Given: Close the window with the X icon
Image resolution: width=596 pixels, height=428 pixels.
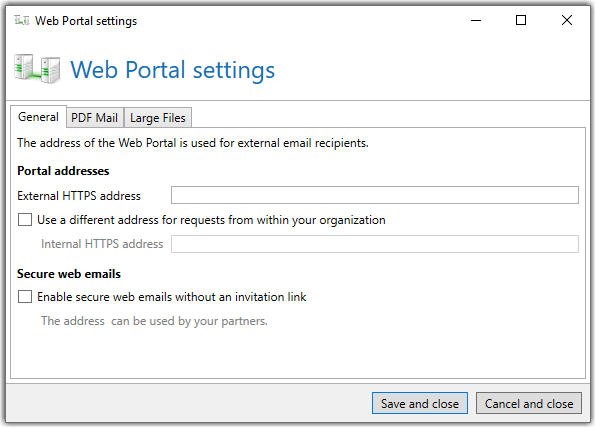Looking at the screenshot, I should point(566,20).
